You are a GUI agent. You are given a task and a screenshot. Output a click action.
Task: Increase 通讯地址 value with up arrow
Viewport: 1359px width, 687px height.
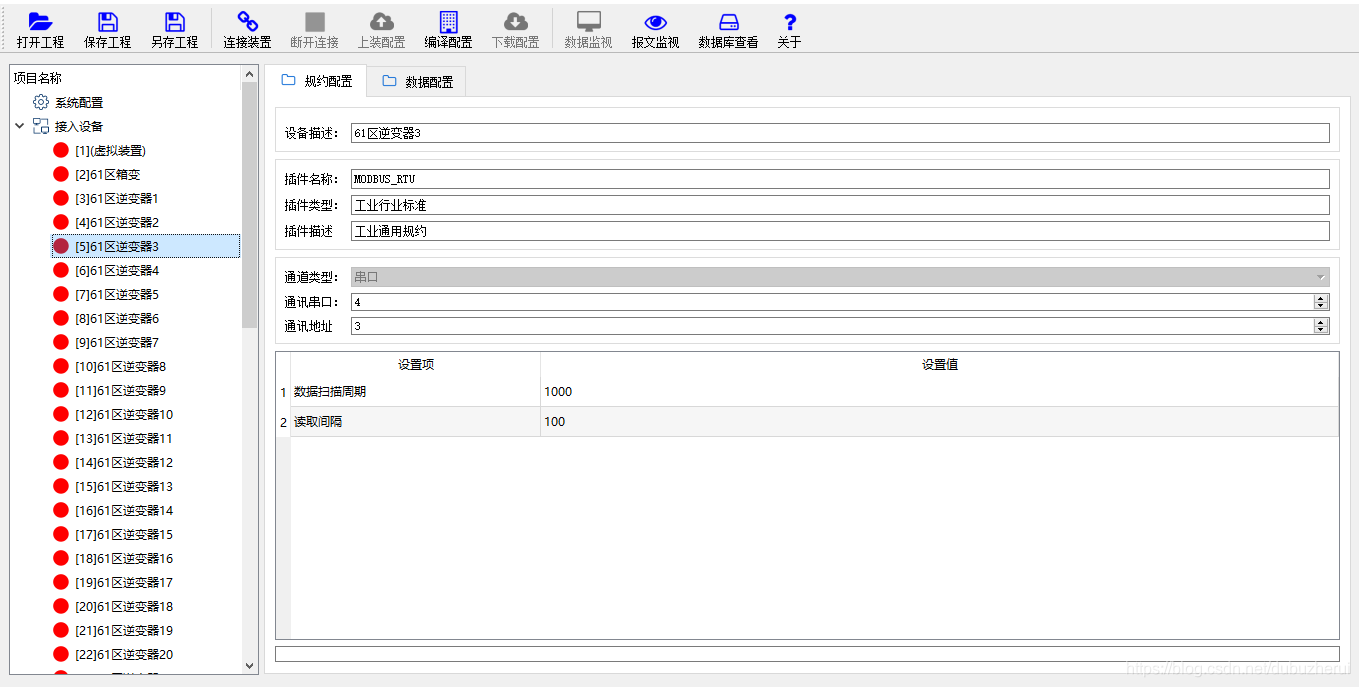(1322, 322)
